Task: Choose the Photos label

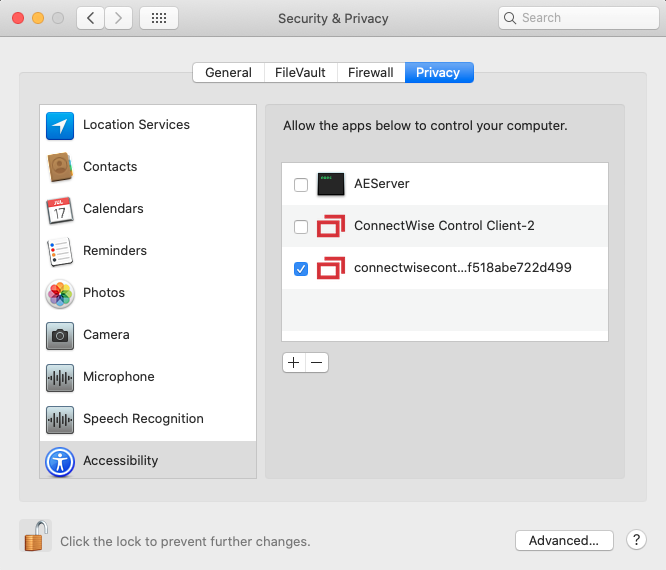Action: click(x=104, y=293)
